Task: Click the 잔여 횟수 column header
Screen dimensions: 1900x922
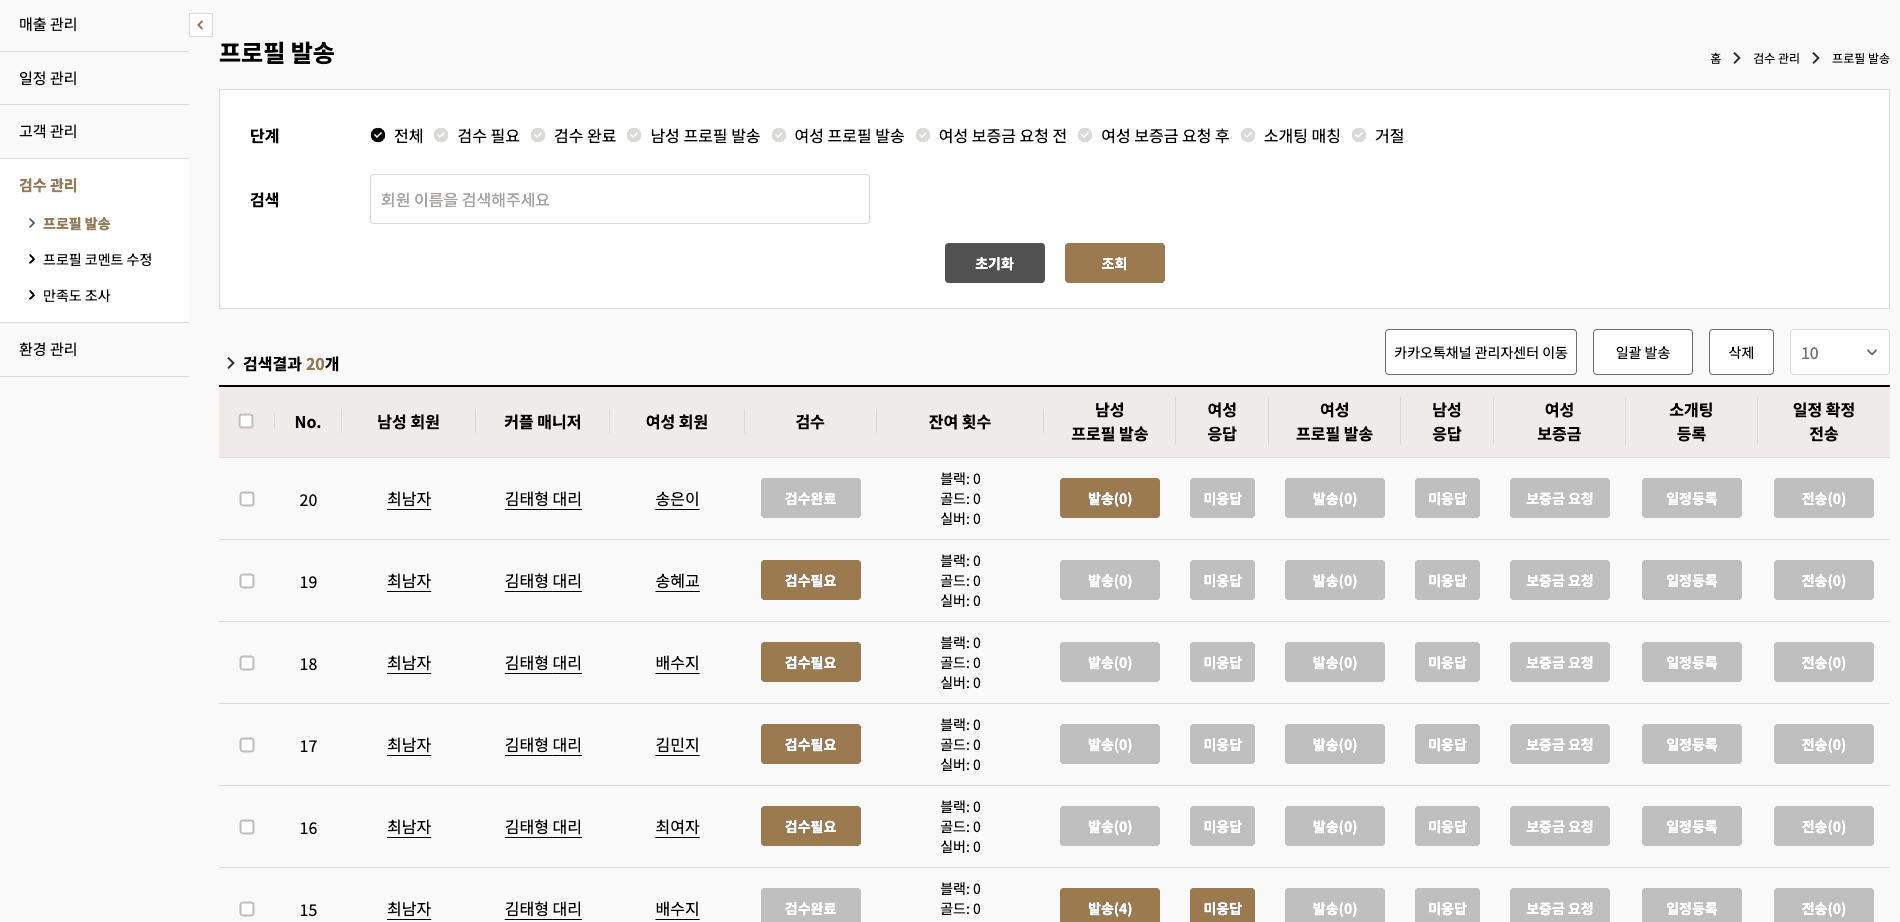Action: tap(960, 422)
